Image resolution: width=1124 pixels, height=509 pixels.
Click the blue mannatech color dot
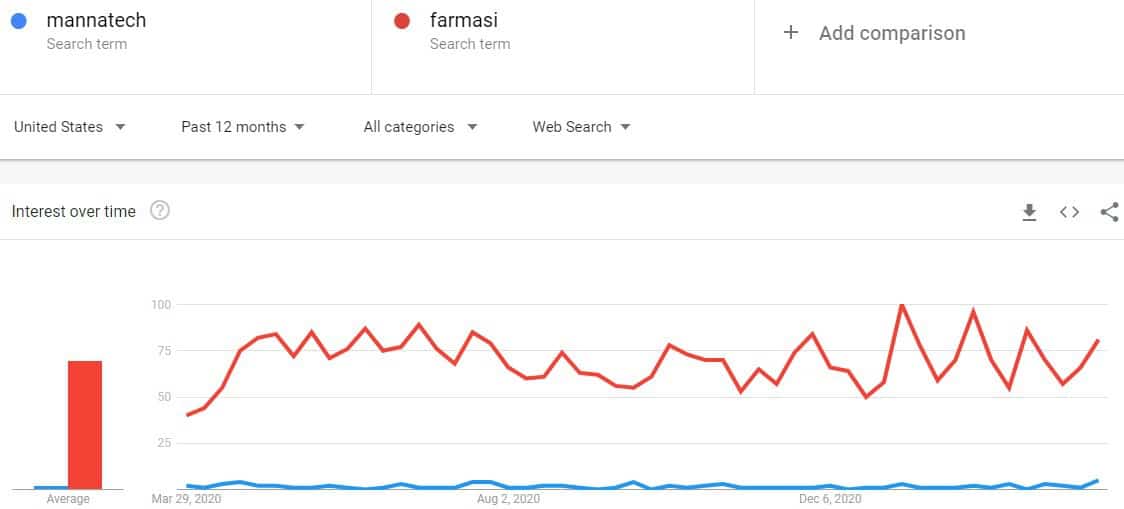19,21
